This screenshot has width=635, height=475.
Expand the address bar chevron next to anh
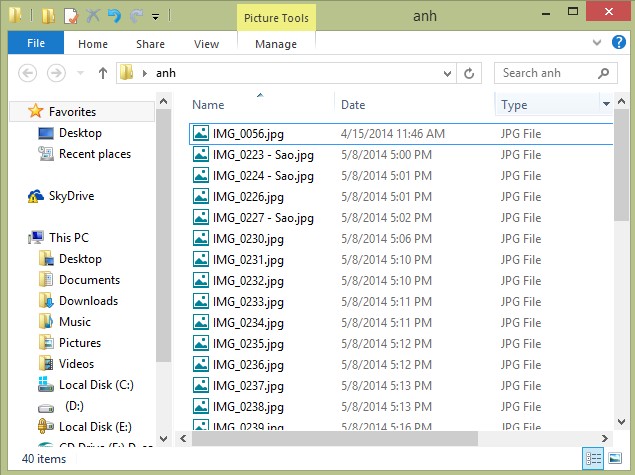coord(145,73)
